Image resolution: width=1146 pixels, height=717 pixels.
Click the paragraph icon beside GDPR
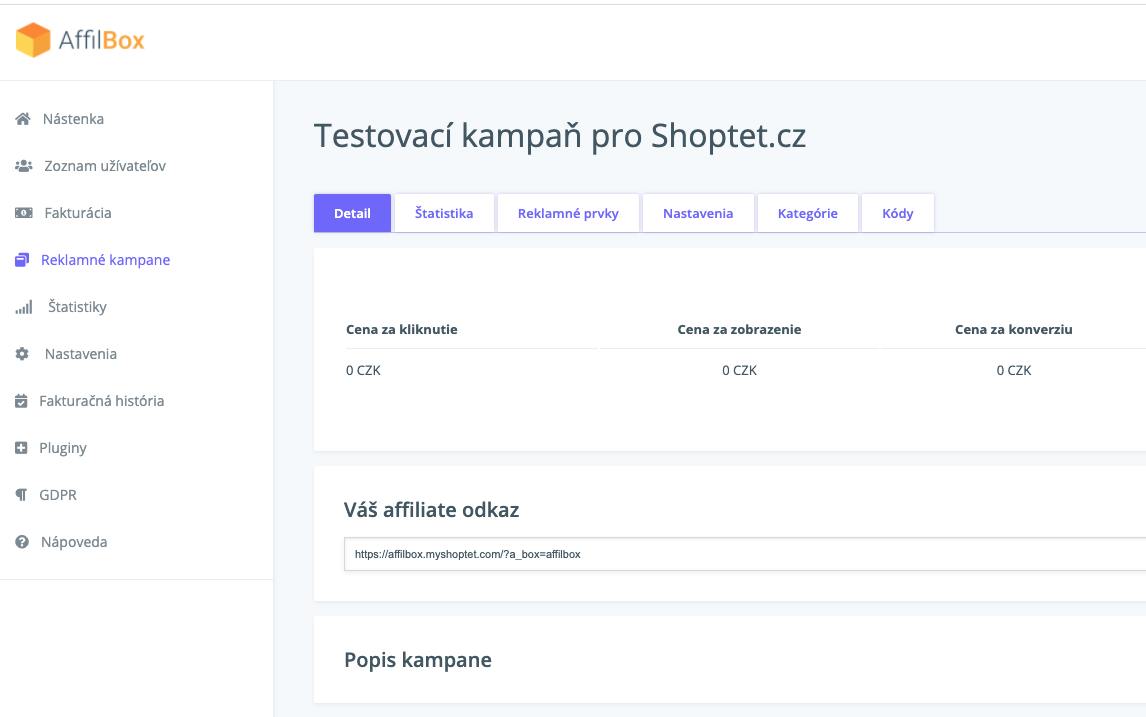(21, 495)
